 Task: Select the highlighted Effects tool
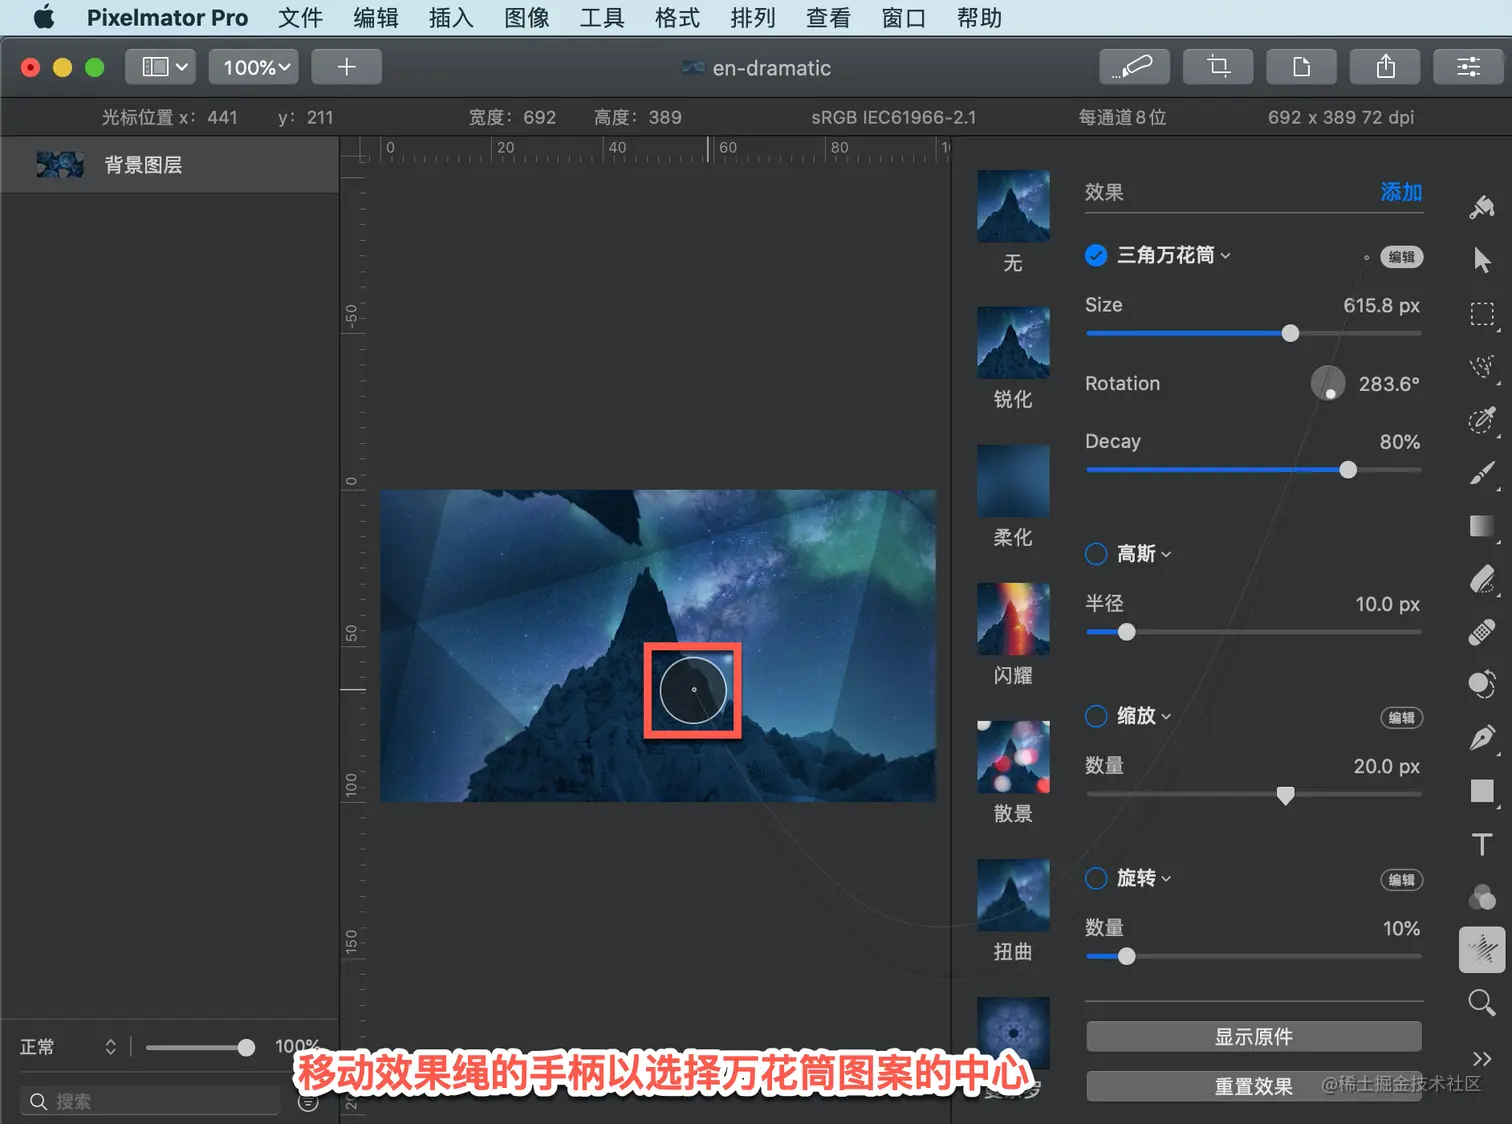click(x=1482, y=950)
